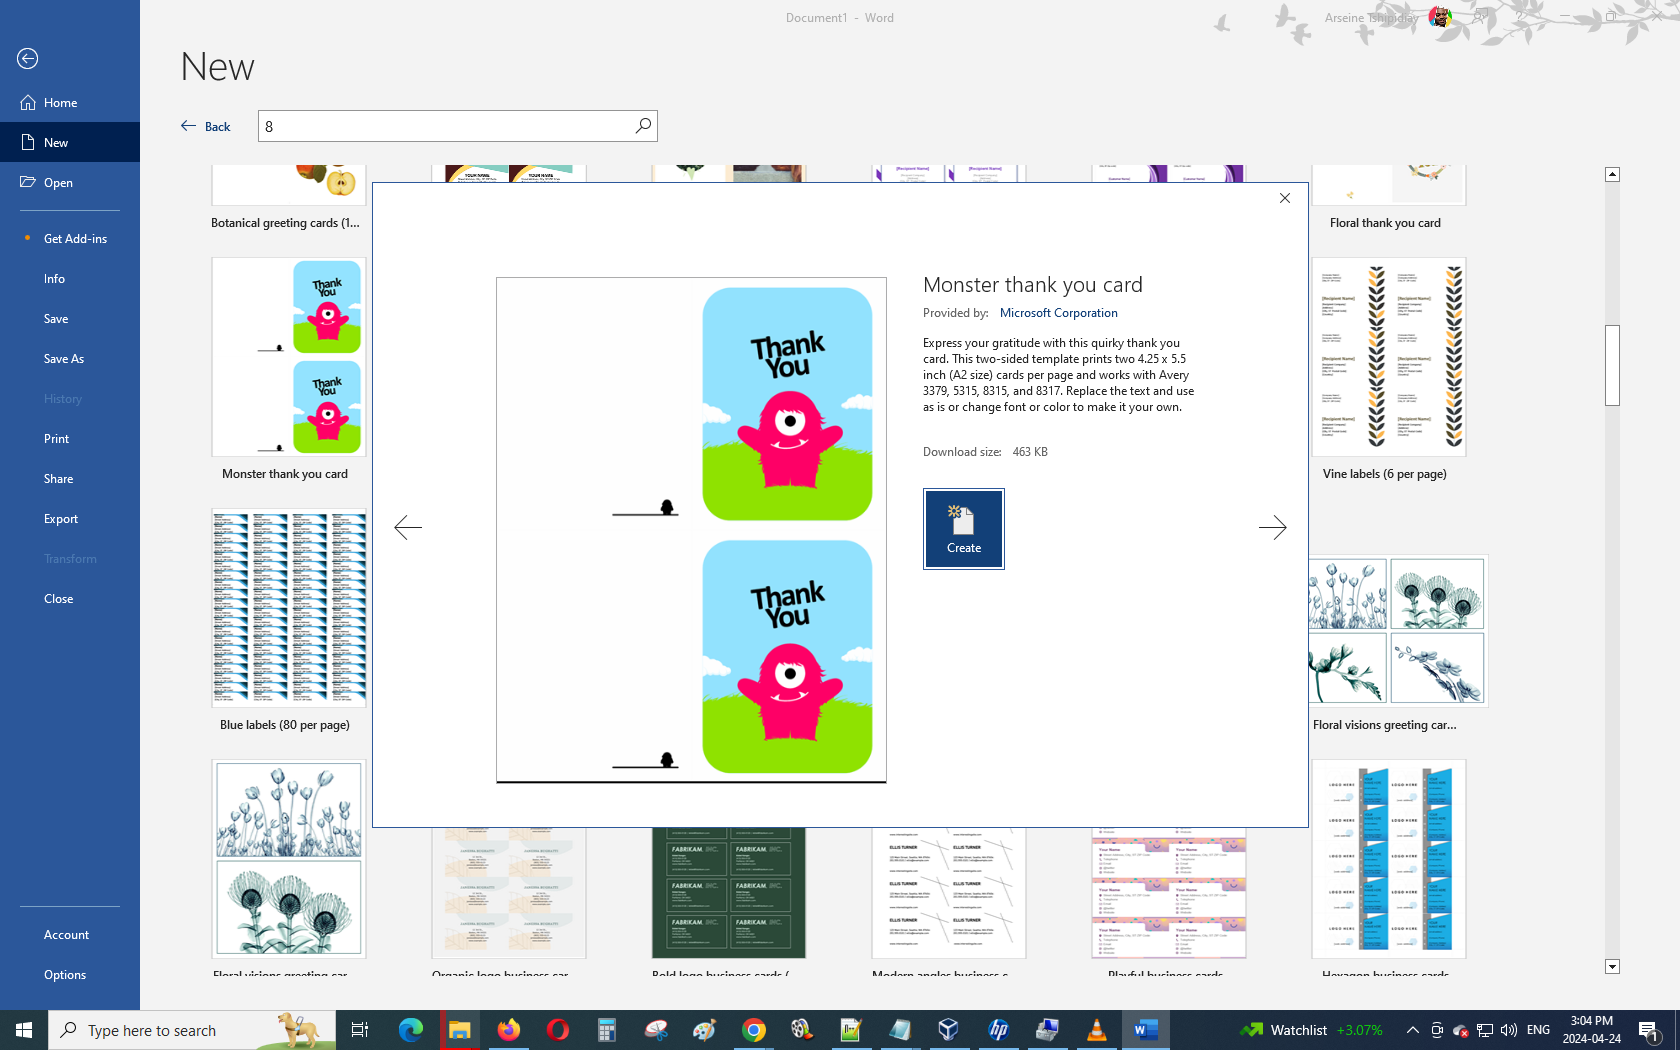Close the template preview dialog
1680x1050 pixels.
click(x=1285, y=198)
